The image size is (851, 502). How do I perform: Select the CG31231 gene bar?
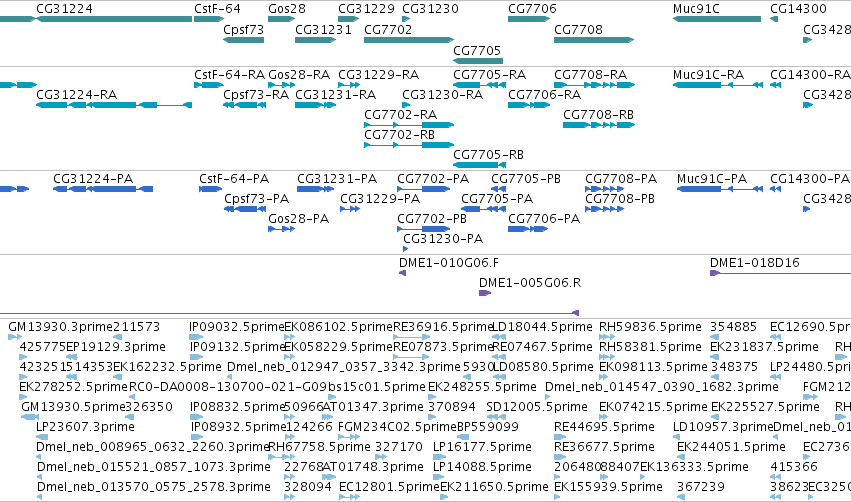pos(315,40)
